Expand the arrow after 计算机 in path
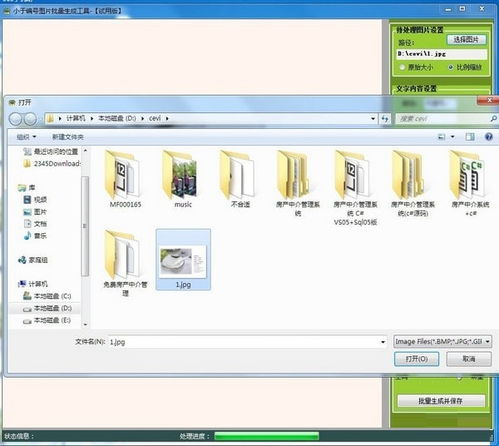499x446 pixels. 92,118
